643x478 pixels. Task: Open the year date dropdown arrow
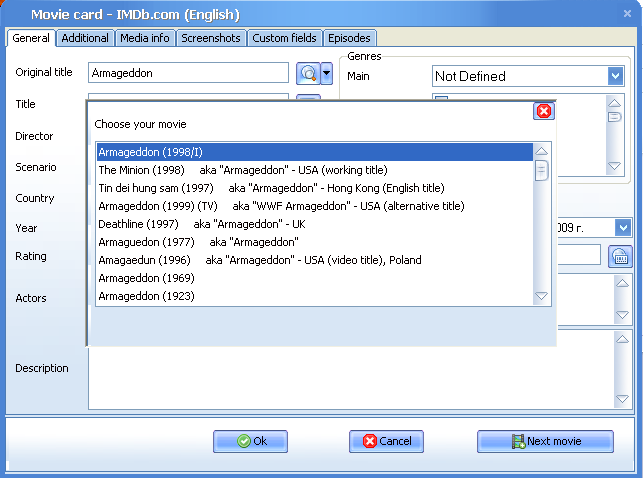point(623,228)
